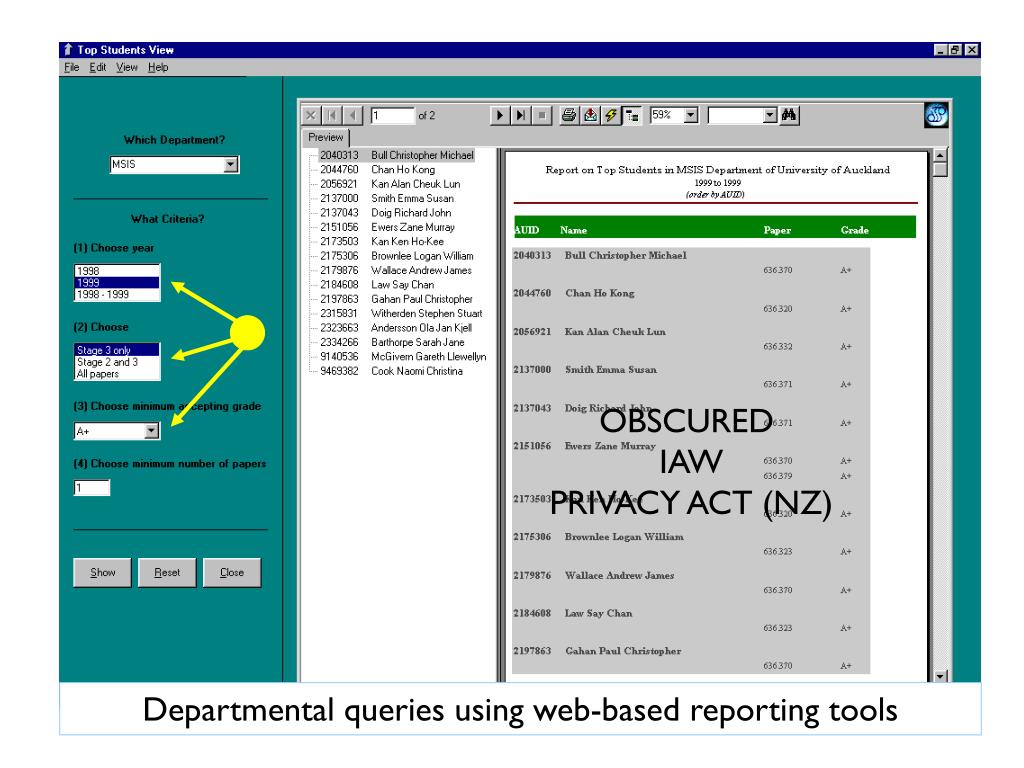Open the search text dropdown arrow
Screen dimensions: 1024x768
(x=770, y=116)
